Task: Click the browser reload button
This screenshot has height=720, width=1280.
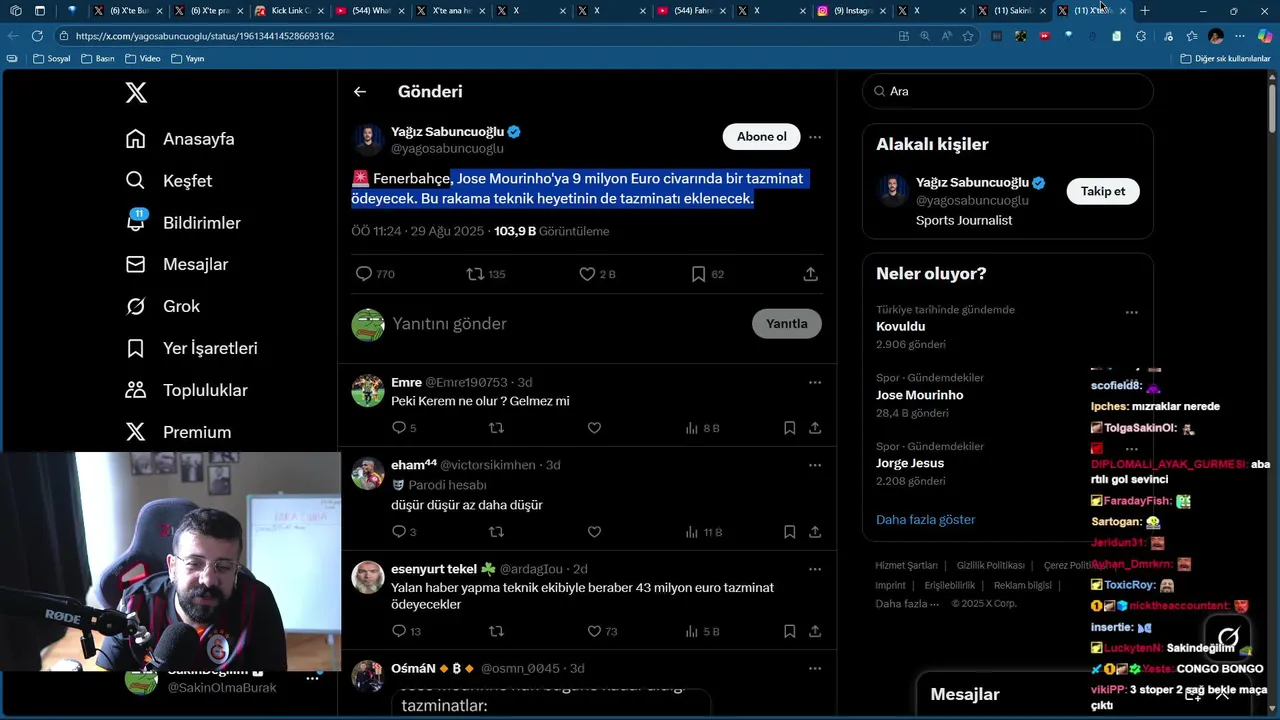Action: [x=37, y=36]
